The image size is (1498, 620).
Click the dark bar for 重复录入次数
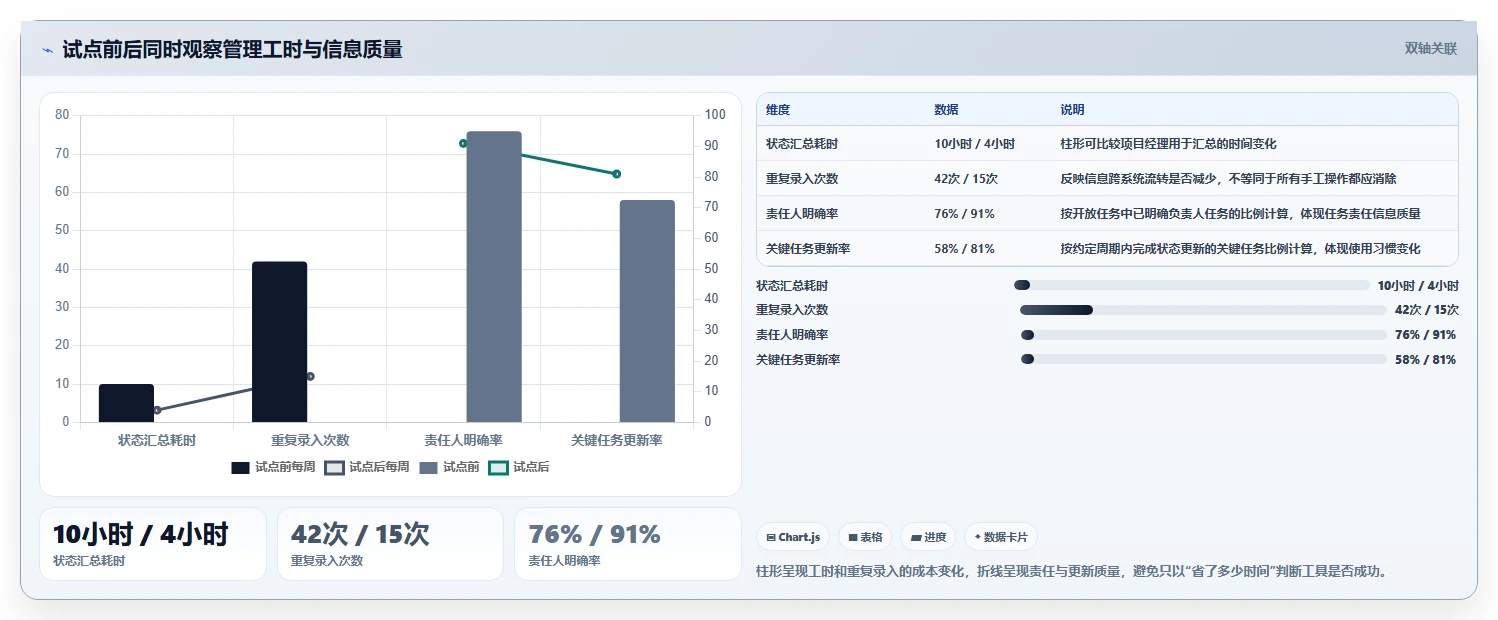pos(279,342)
